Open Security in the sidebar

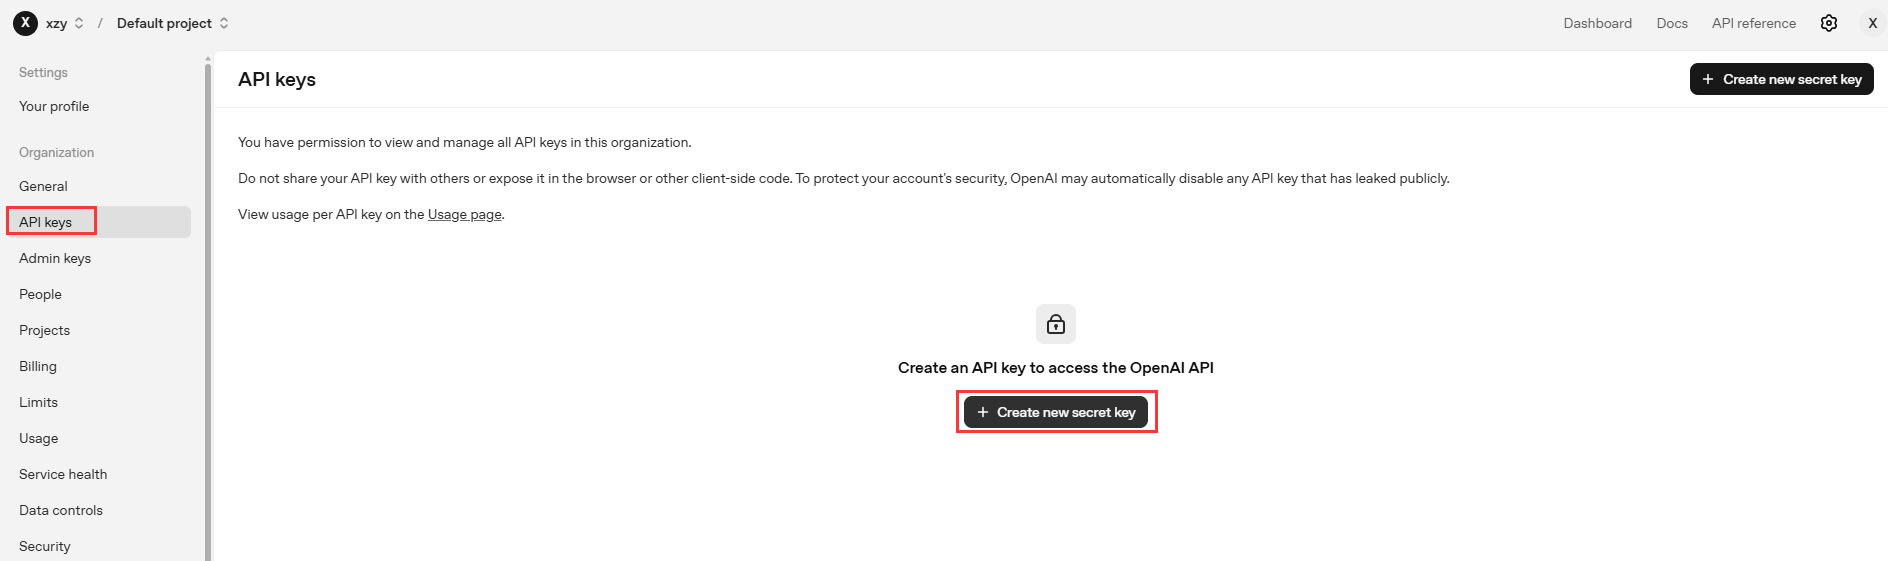(45, 546)
